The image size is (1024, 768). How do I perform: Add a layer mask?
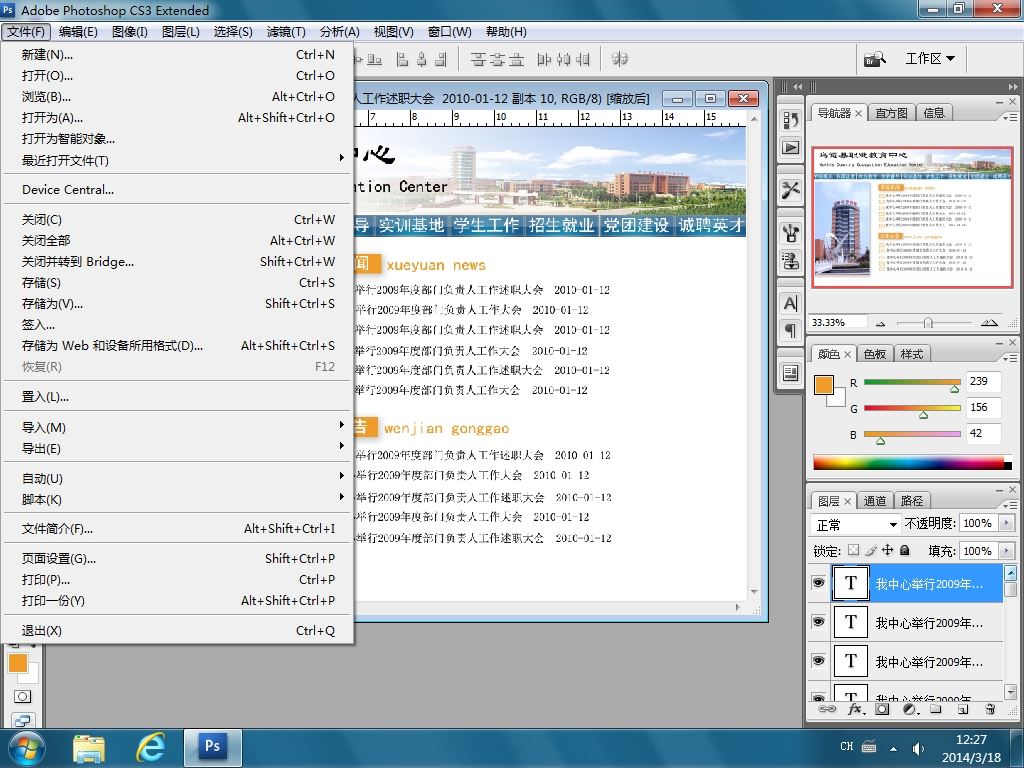click(x=882, y=709)
